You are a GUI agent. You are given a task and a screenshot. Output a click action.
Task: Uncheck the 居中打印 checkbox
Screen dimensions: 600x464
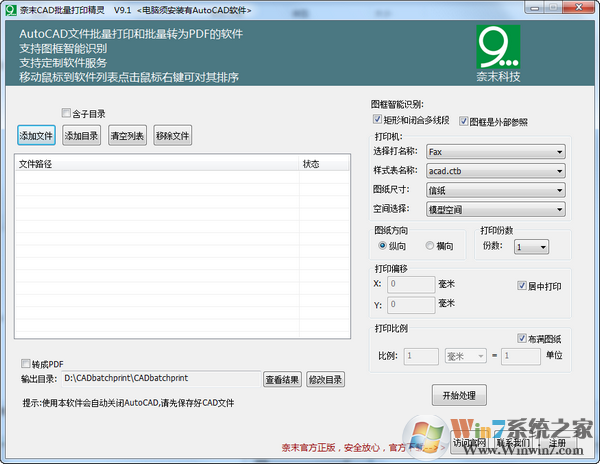522,286
